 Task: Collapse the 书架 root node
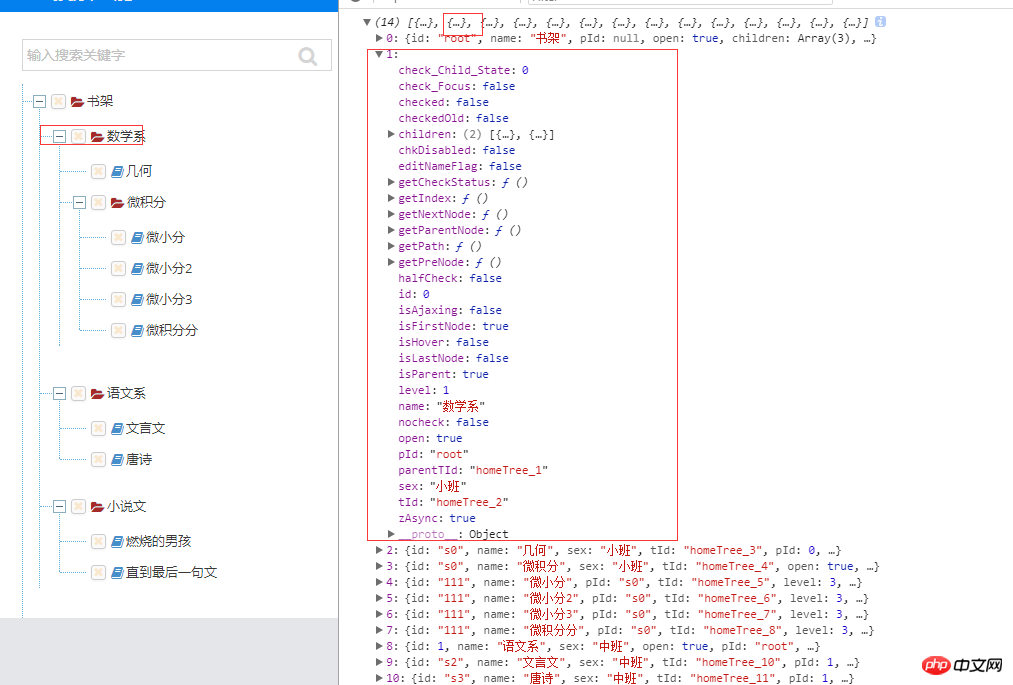point(39,101)
